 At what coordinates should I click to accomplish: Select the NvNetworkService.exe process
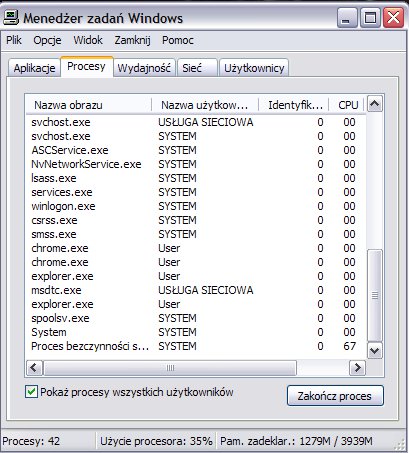pyautogui.click(x=196, y=164)
